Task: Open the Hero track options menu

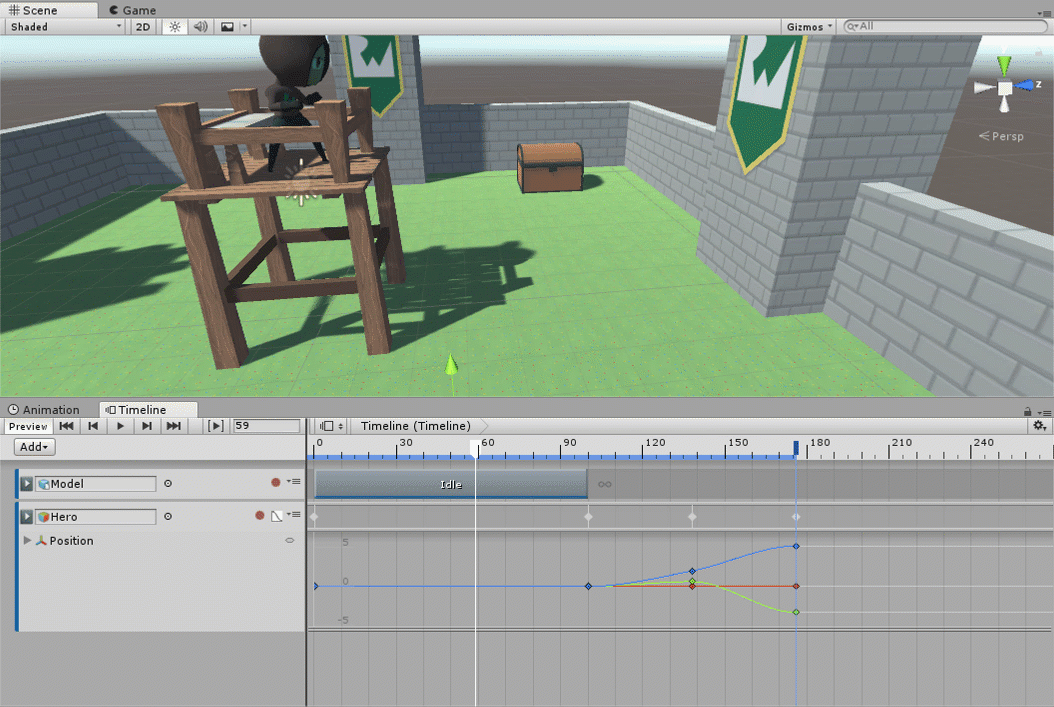Action: 294,515
